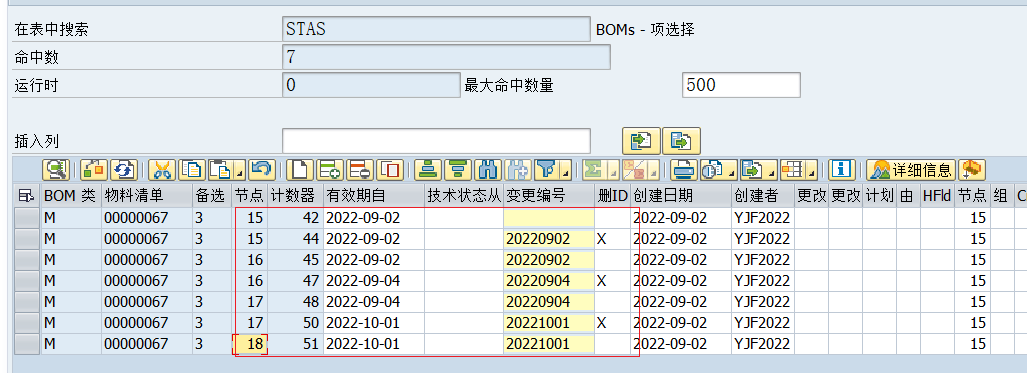Select the row with counter 47
This screenshot has height=373, width=1027.
[27, 281]
